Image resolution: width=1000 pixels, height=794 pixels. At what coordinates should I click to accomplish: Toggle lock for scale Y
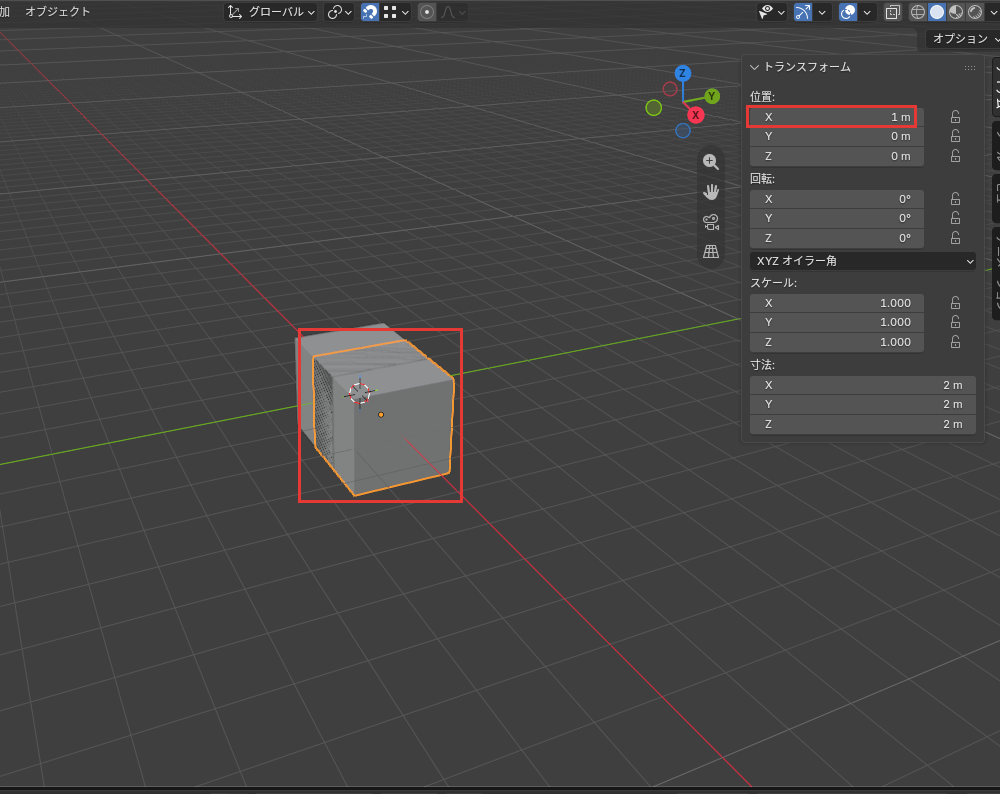(955, 322)
